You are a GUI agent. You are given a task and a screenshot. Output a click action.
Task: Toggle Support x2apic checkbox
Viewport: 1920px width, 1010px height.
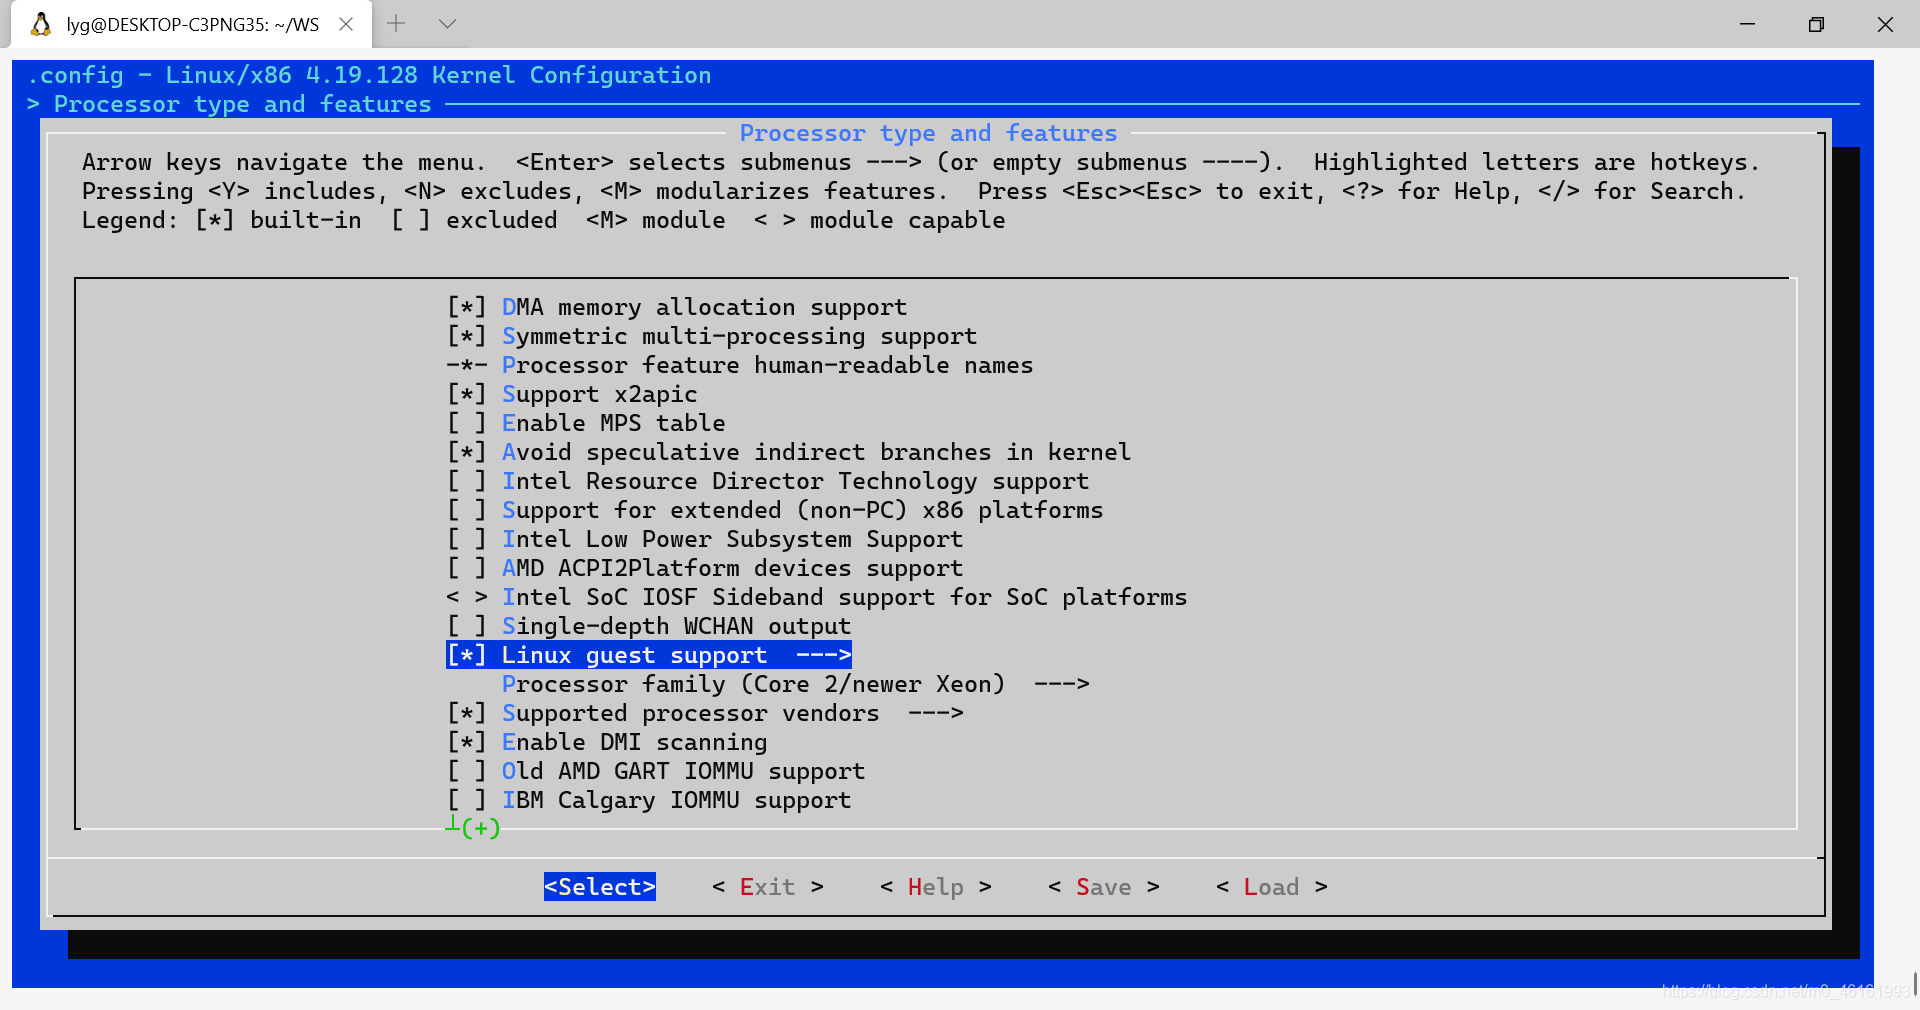click(x=466, y=394)
